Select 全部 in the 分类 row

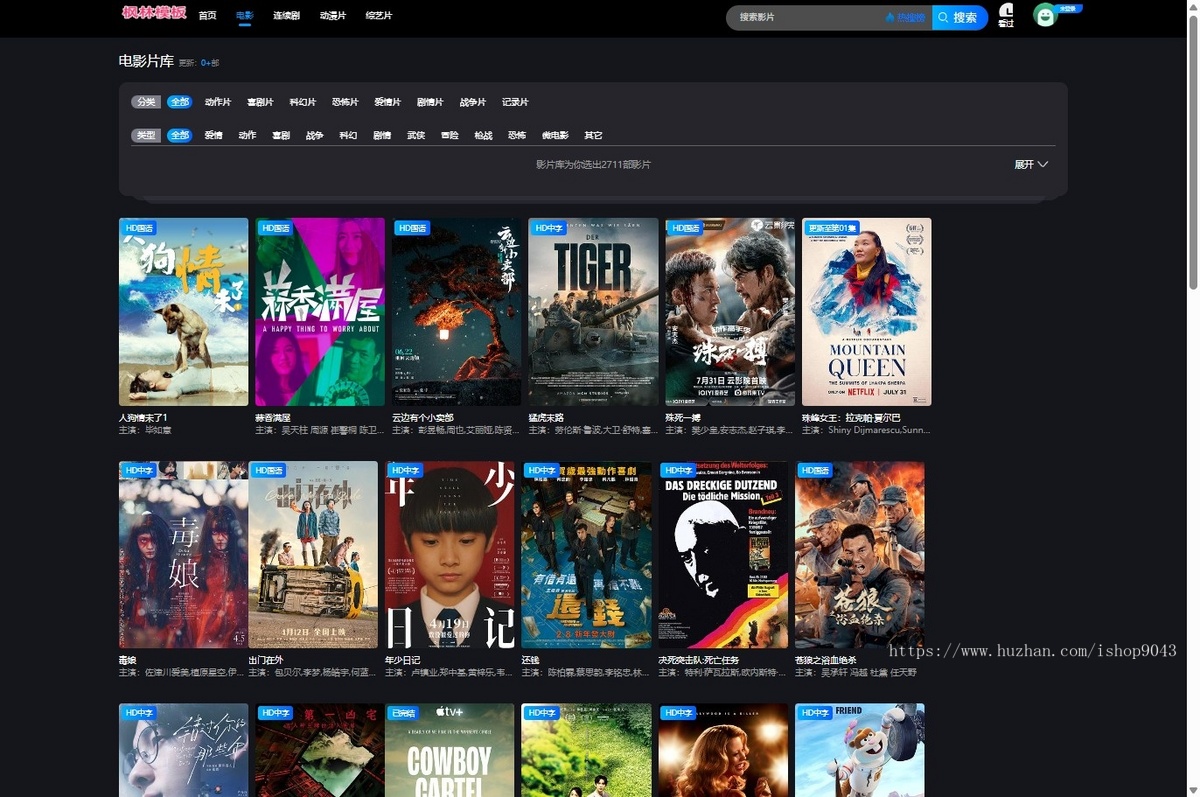click(179, 102)
